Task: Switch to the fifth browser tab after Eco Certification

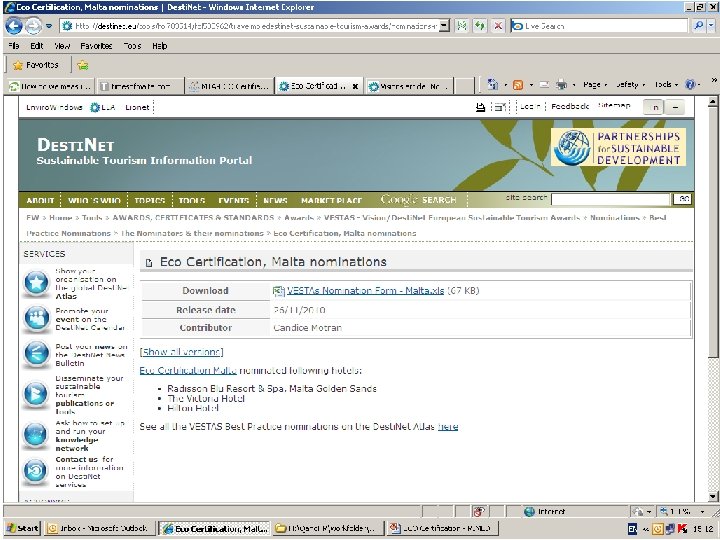Action: 410,86
